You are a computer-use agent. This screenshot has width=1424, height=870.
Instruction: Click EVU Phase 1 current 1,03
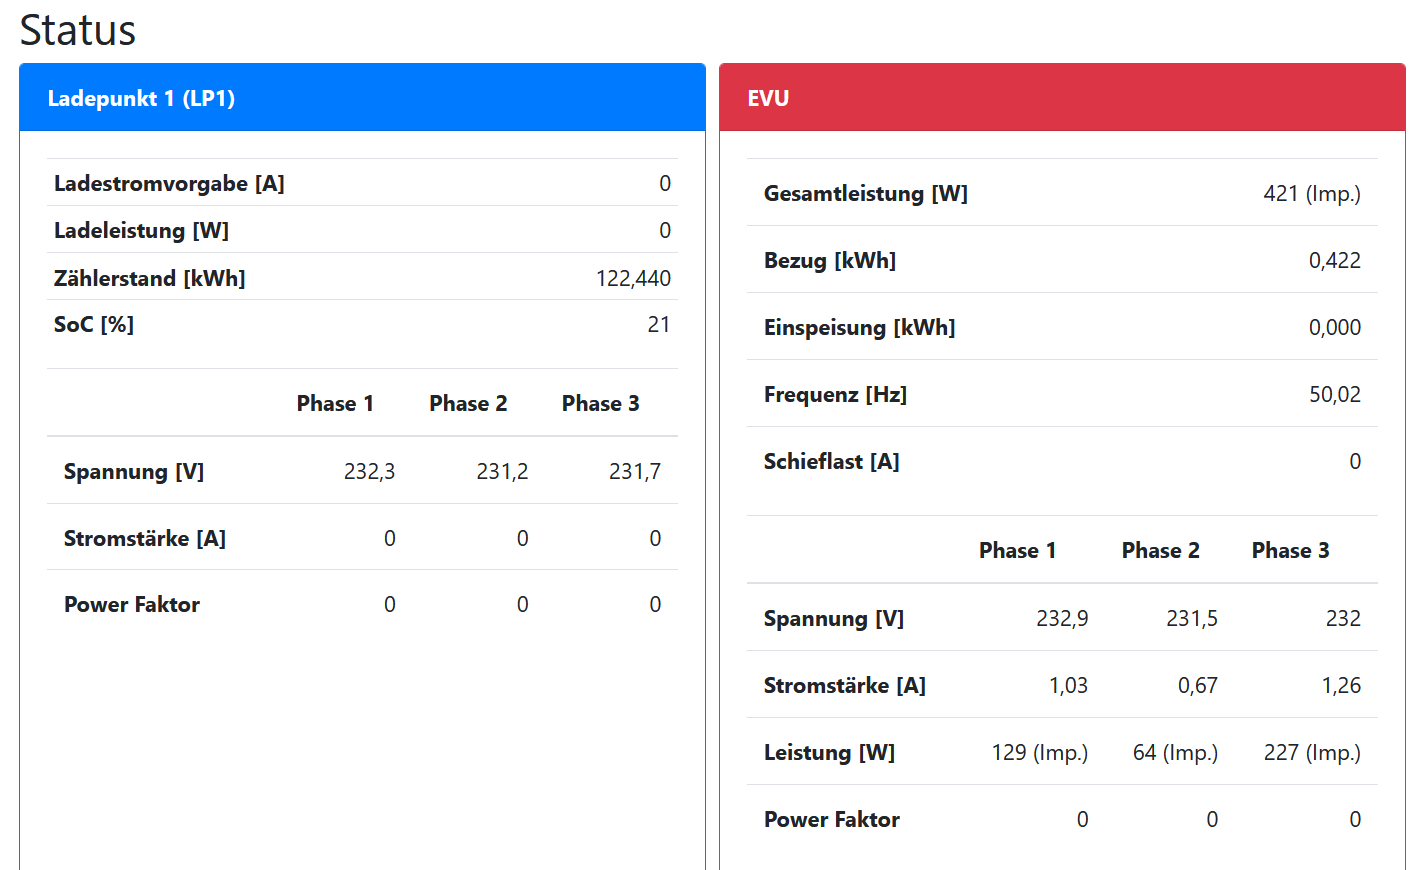tap(1067, 685)
